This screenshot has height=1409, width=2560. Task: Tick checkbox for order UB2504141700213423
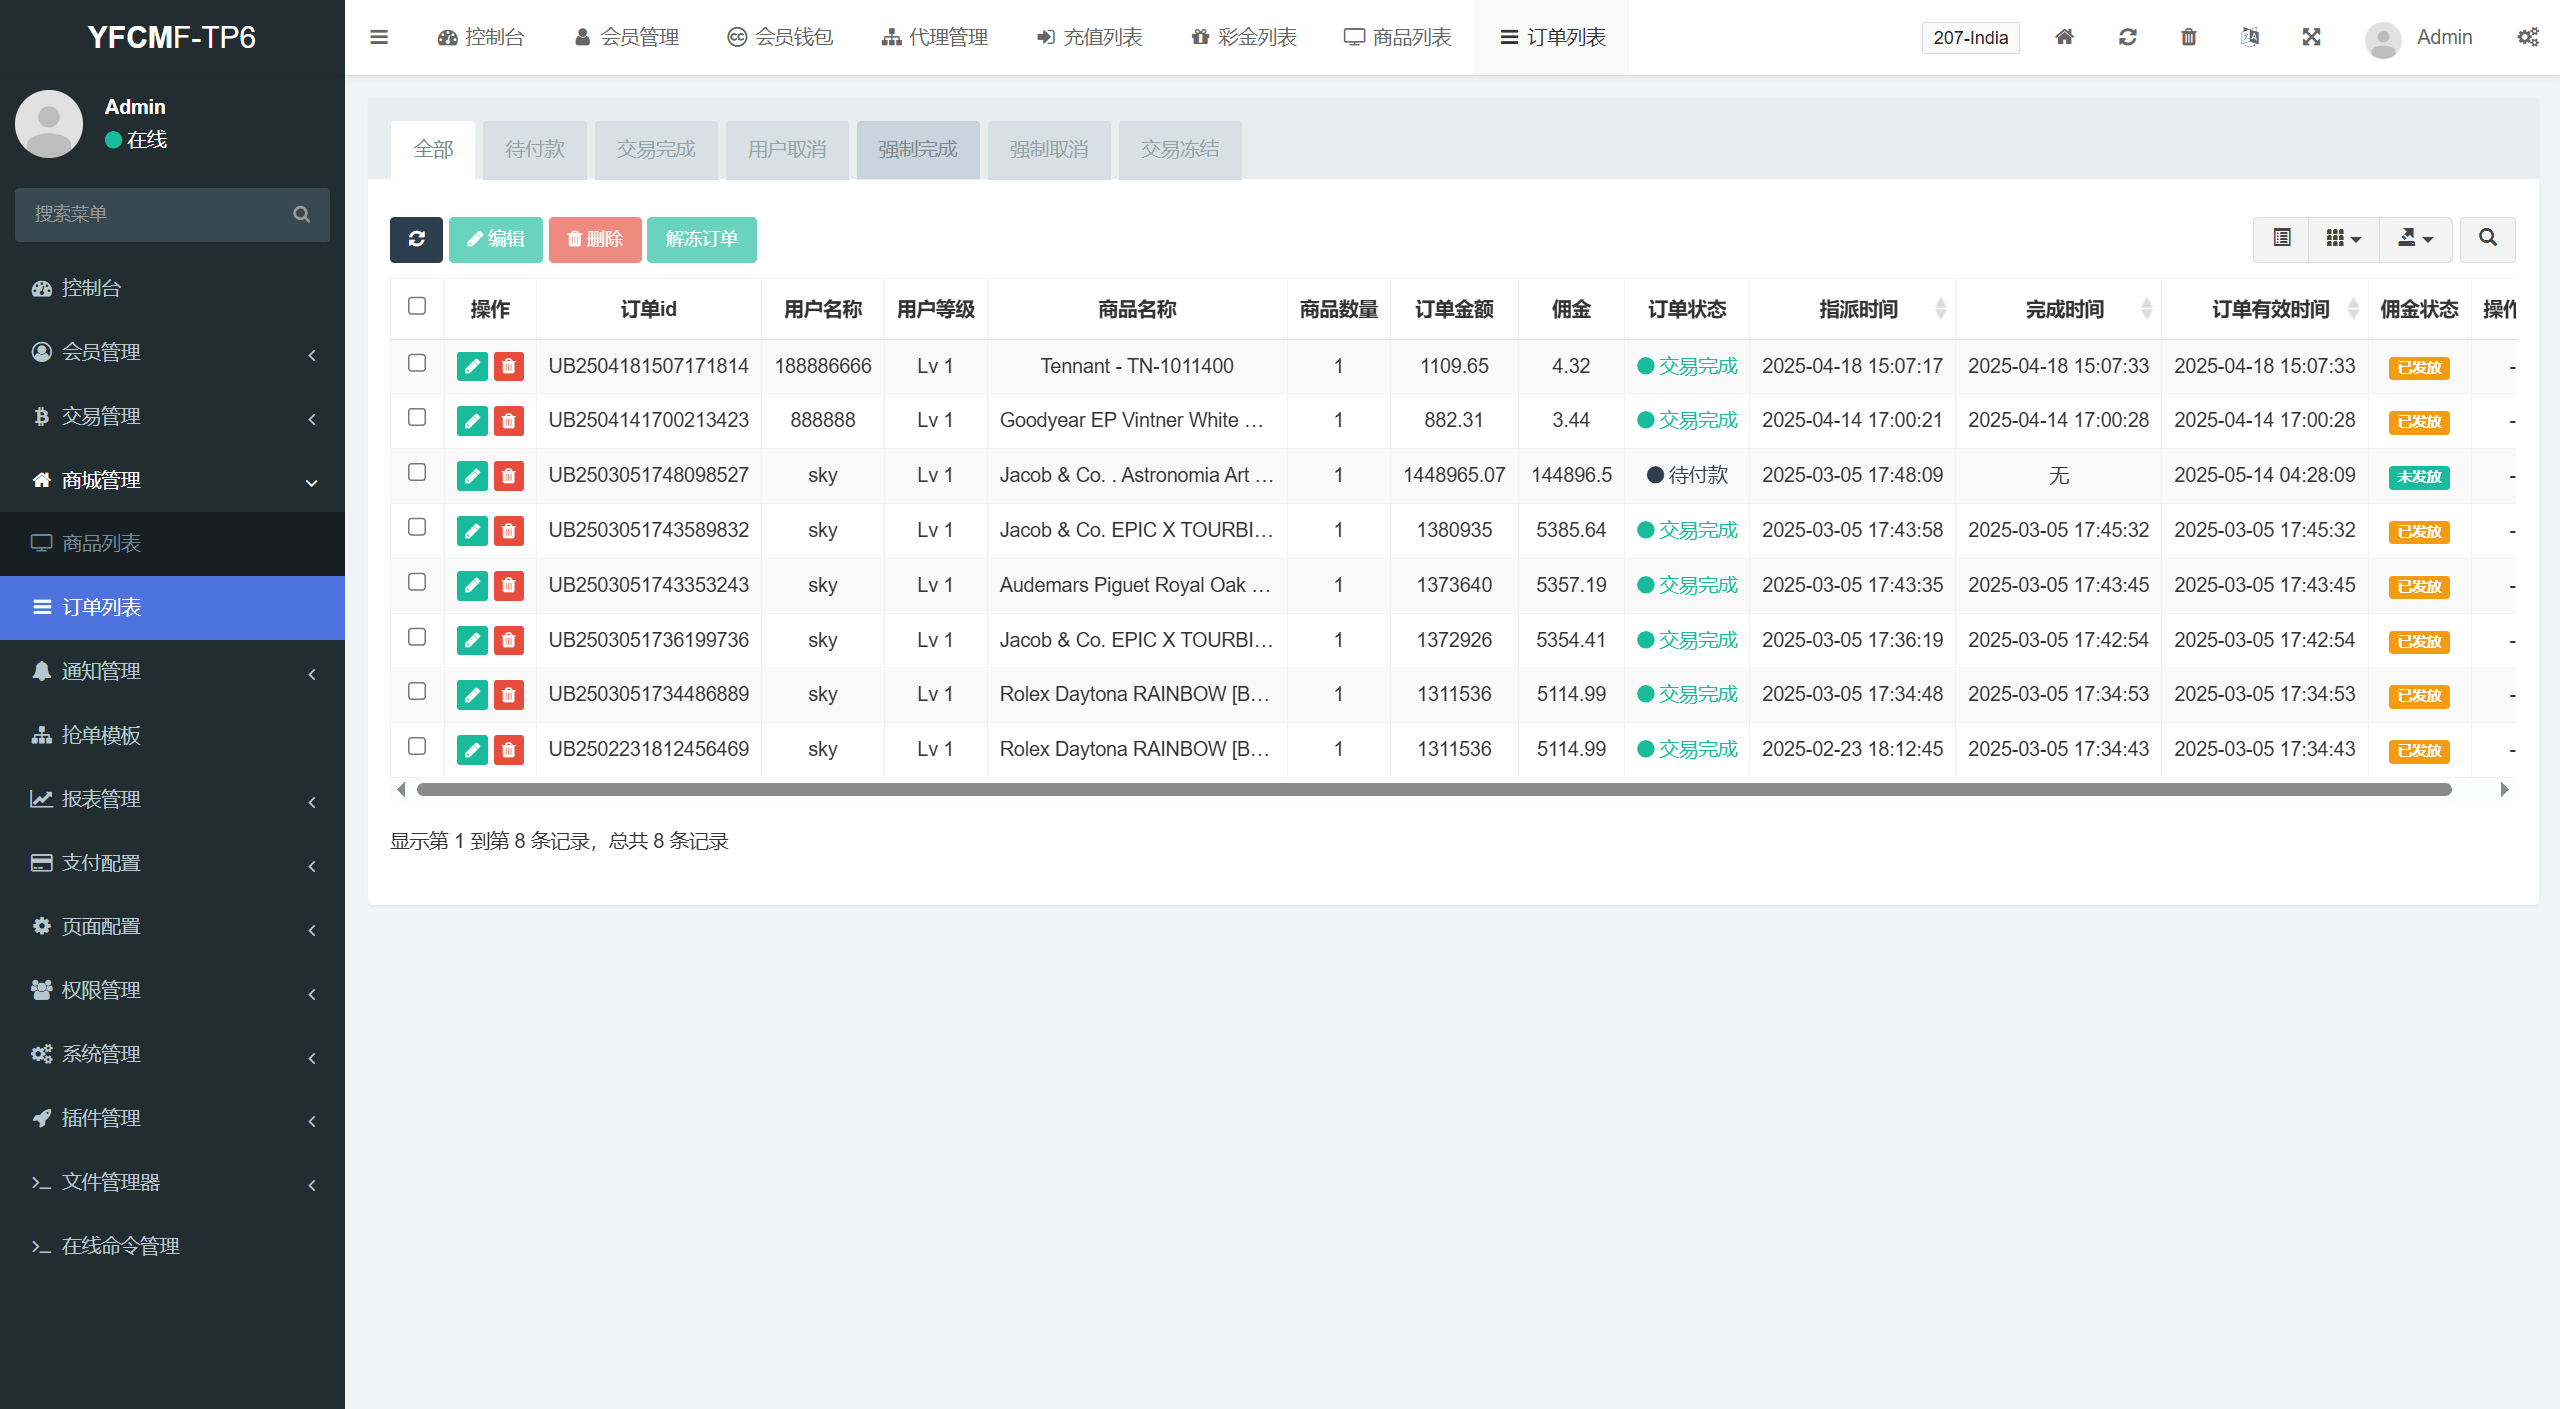(417, 418)
